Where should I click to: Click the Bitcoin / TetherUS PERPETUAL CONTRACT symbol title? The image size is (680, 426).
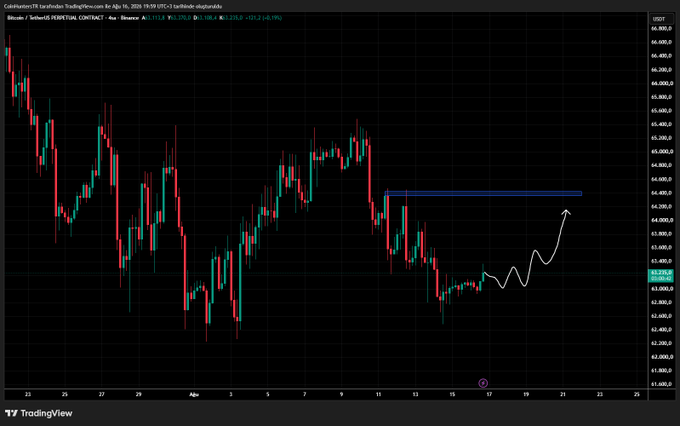tap(56, 18)
